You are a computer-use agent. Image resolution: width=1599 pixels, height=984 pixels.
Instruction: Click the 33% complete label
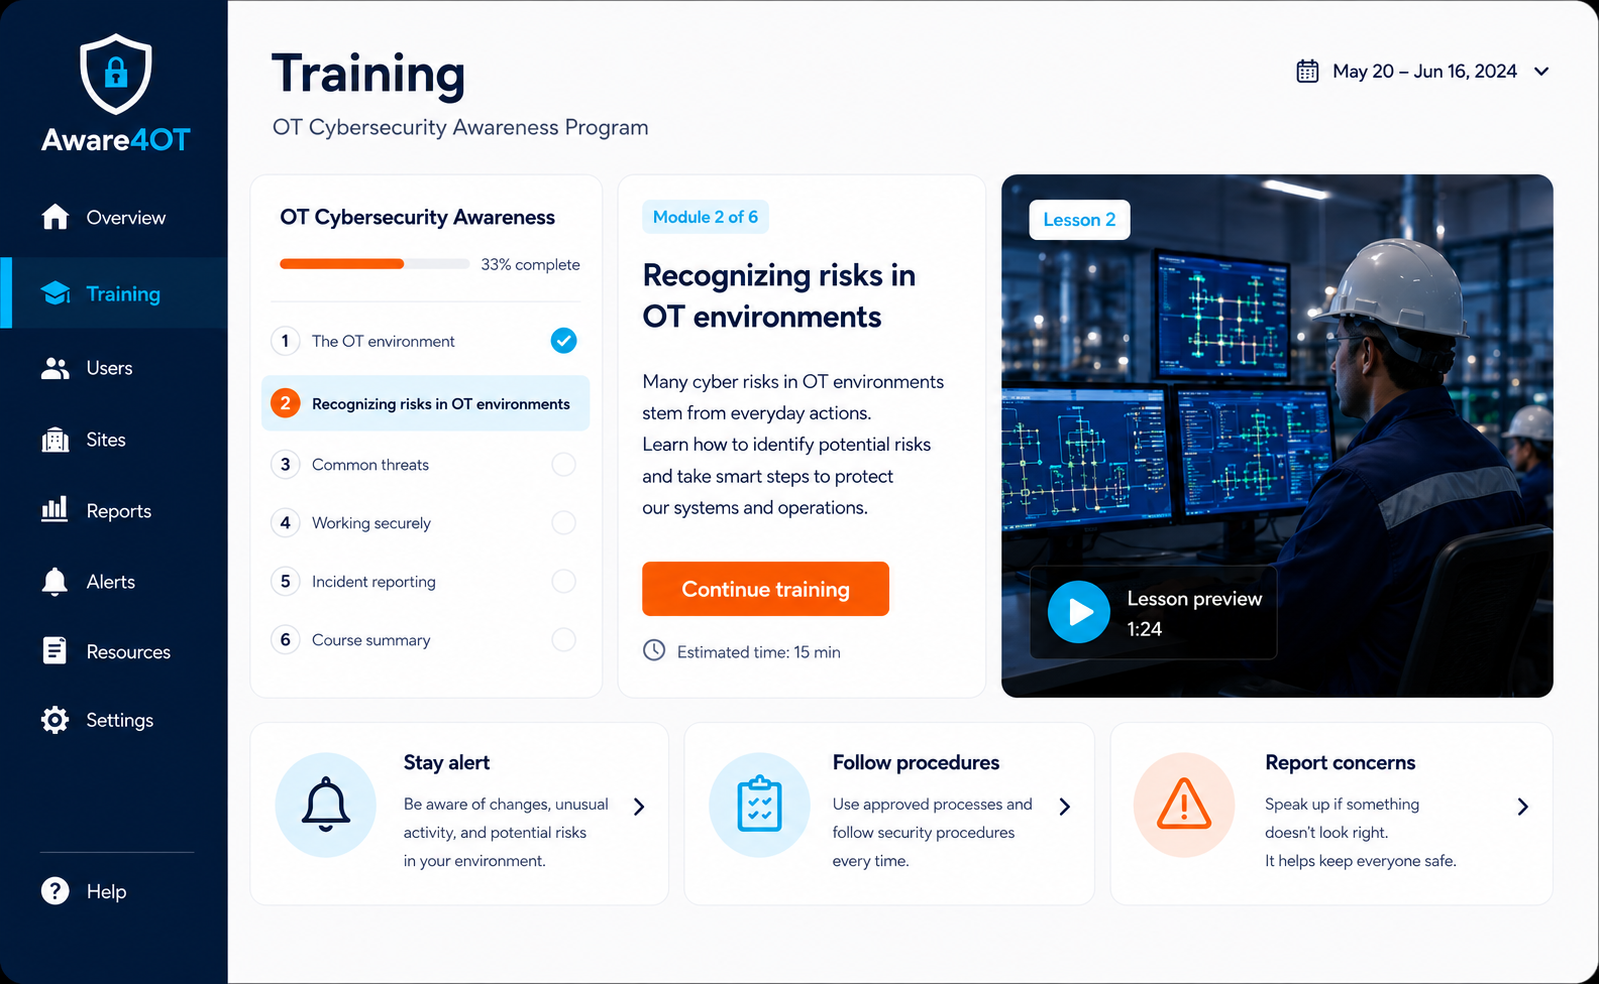coord(530,264)
